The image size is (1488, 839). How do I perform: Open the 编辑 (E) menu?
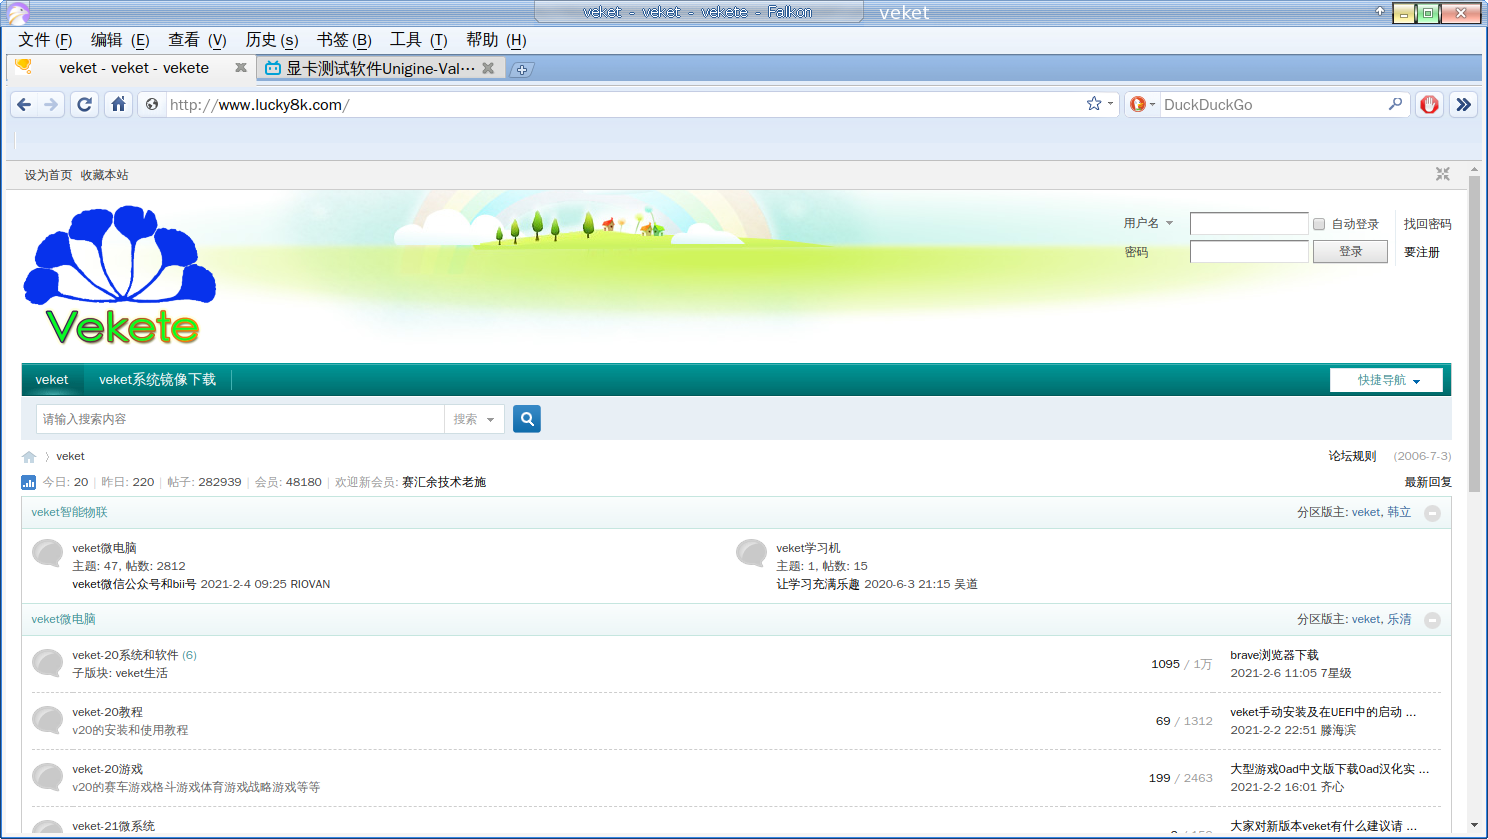click(120, 40)
